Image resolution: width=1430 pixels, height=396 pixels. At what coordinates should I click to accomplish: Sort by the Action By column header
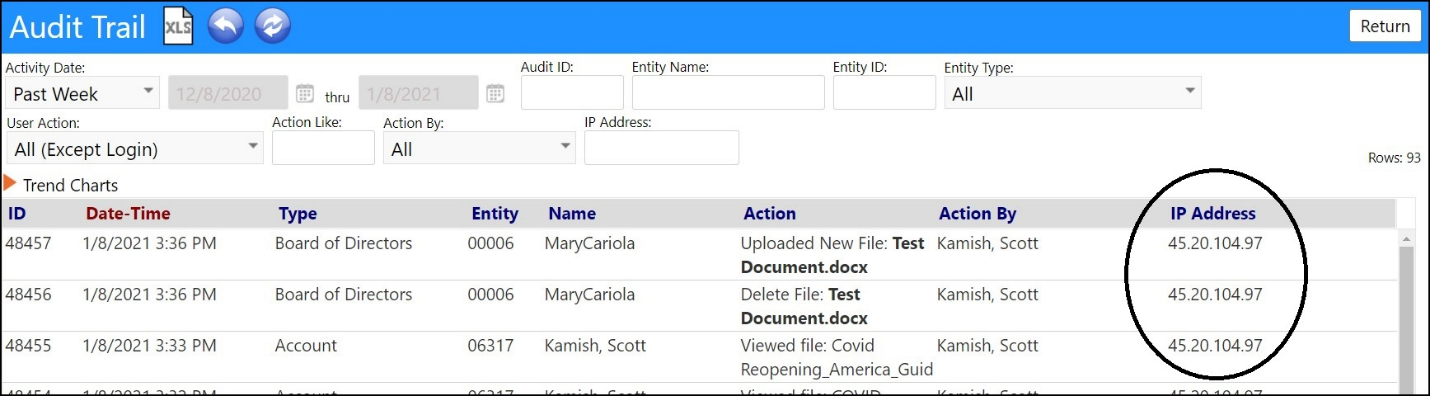(977, 213)
